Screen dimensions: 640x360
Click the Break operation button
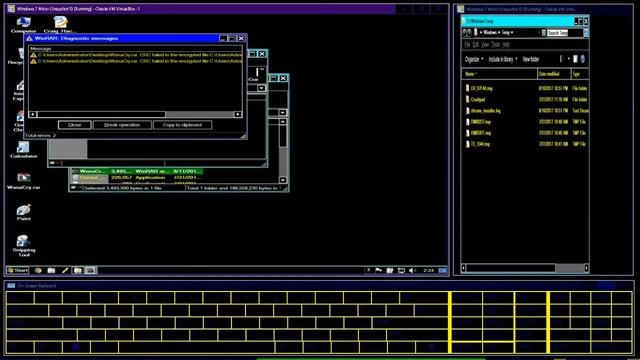122,125
